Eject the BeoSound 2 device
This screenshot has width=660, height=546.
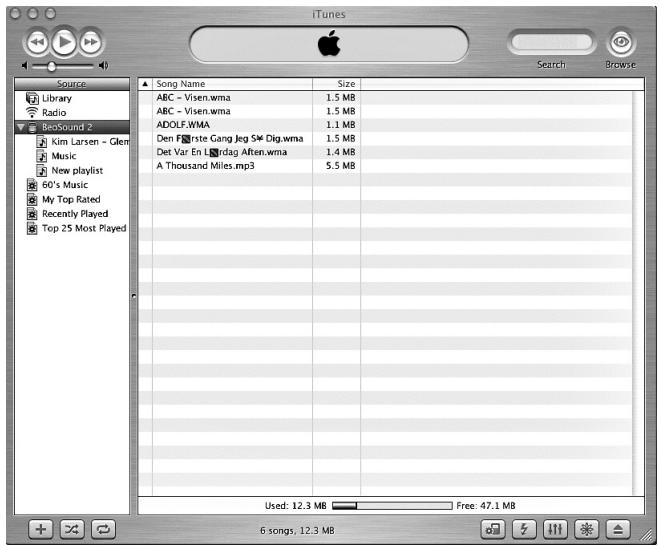[x=618, y=529]
